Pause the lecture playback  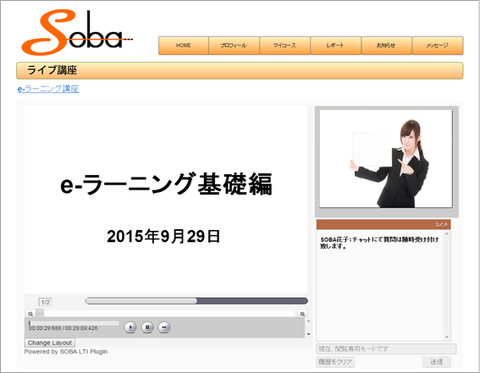coord(147,327)
